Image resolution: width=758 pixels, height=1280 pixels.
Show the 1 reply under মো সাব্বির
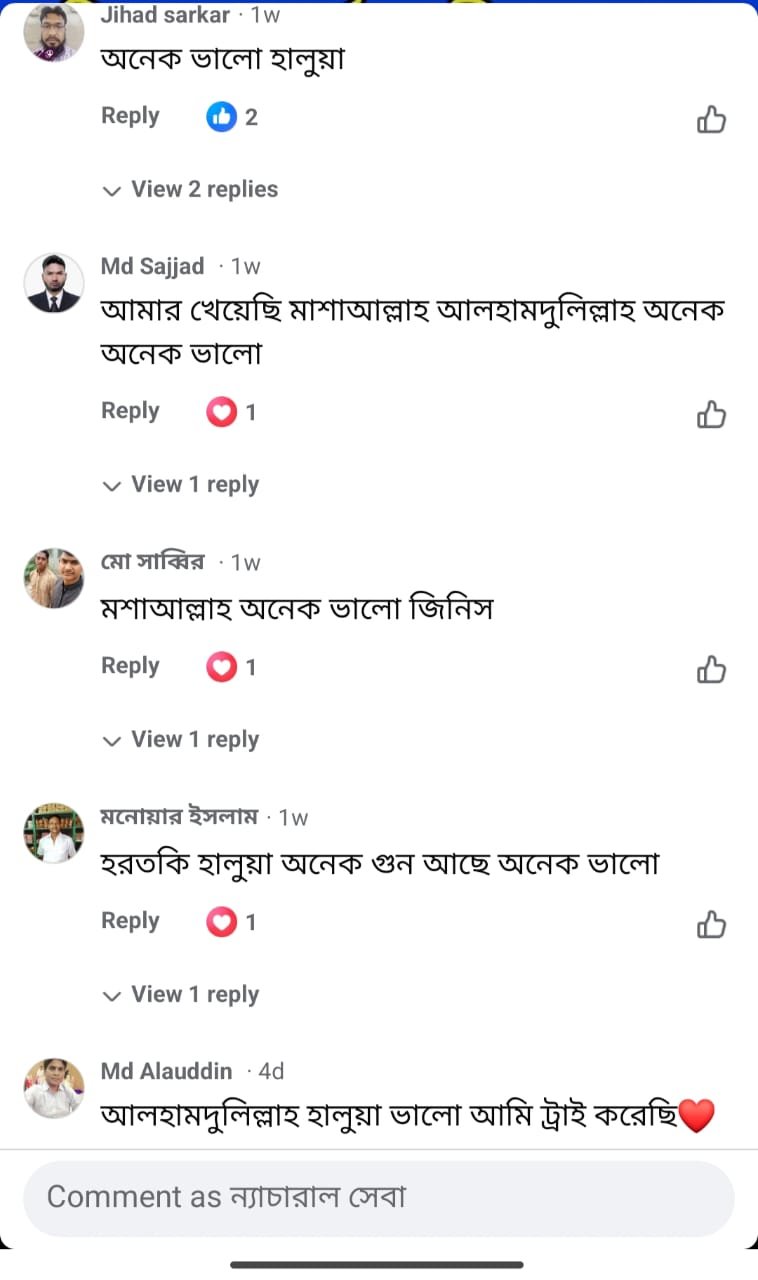tap(182, 740)
